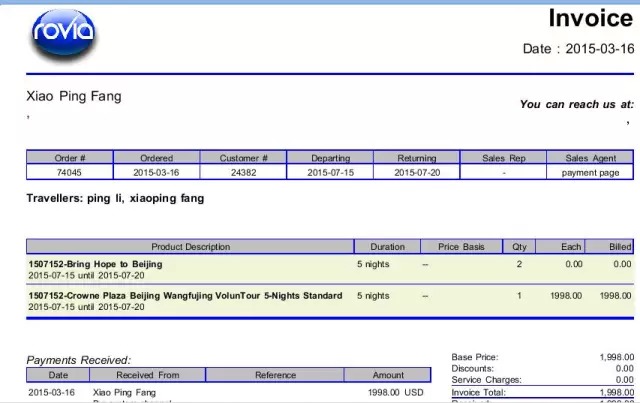Image resolution: width=640 pixels, height=403 pixels.
Task: Select the Order # column header
Action: coord(69,158)
